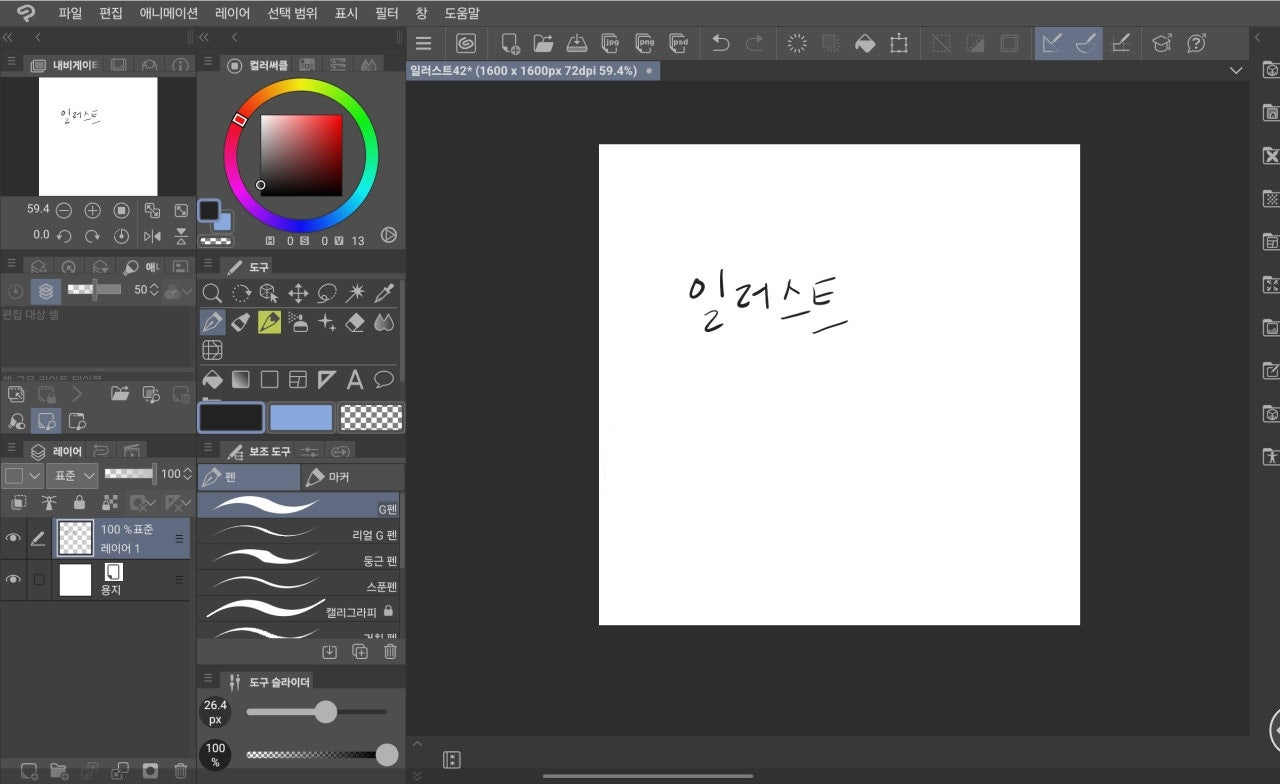Select the Decoration sparkle tool

(327, 322)
